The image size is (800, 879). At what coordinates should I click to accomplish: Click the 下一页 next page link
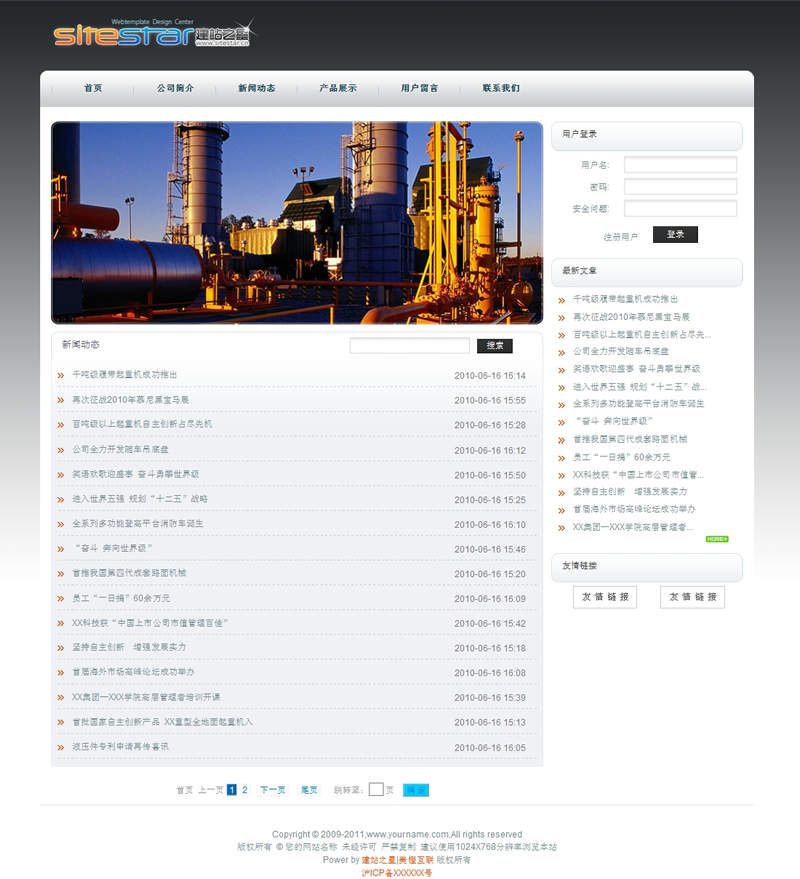coord(272,790)
